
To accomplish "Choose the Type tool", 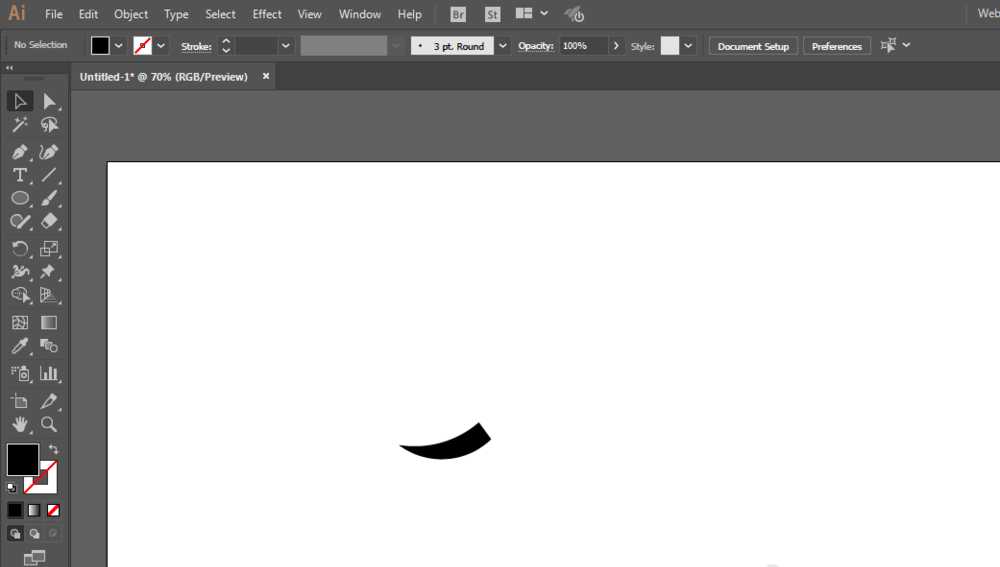I will pyautogui.click(x=20, y=175).
